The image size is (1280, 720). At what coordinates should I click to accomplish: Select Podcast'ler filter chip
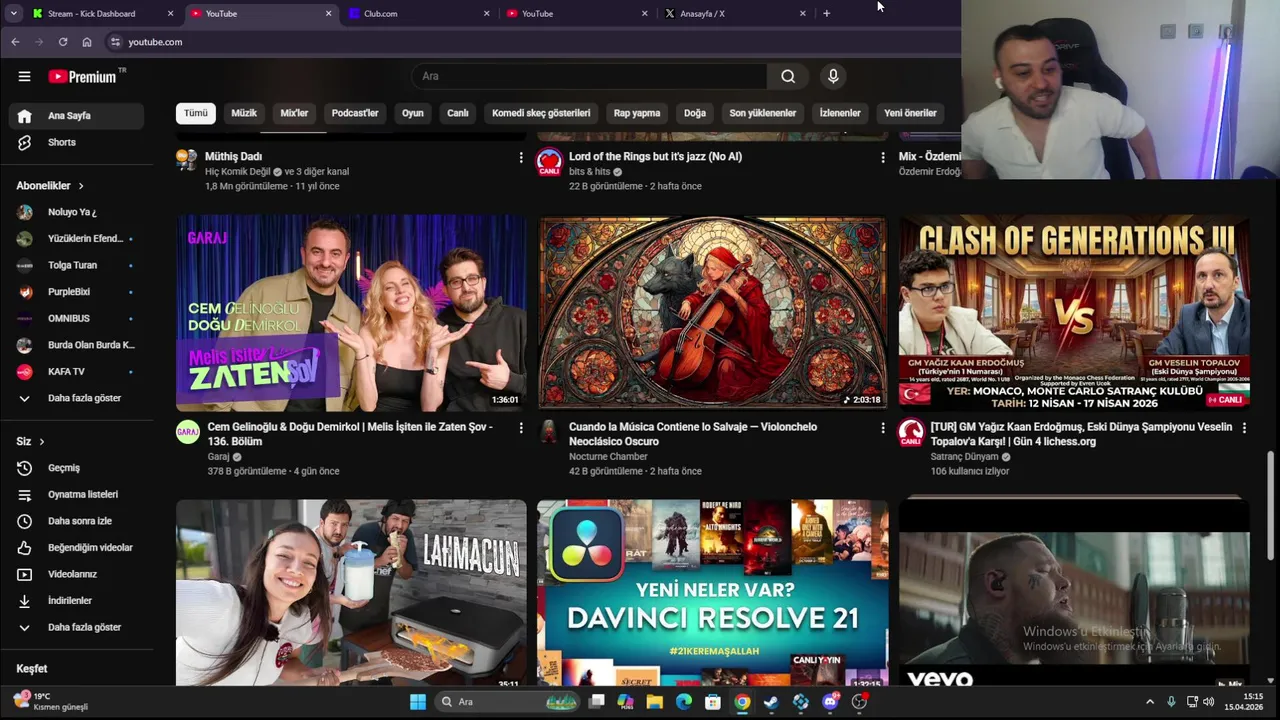355,113
